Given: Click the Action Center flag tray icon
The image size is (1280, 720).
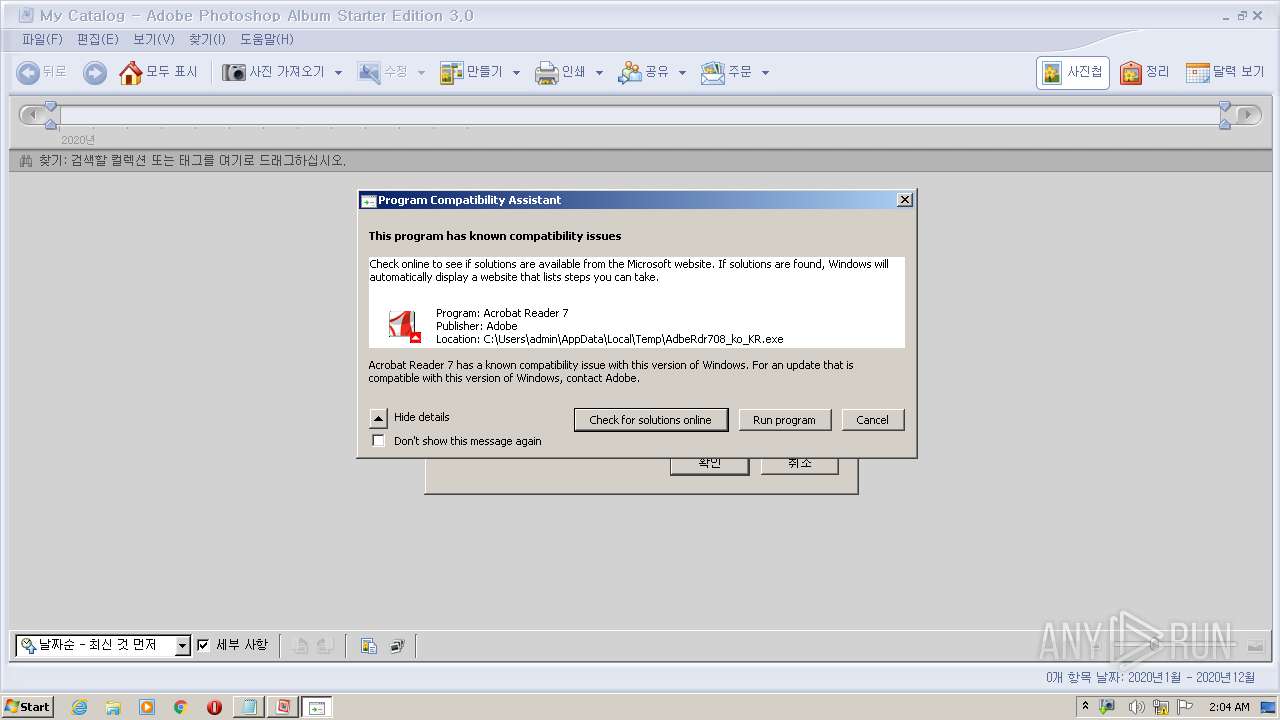Looking at the screenshot, I should [1186, 707].
